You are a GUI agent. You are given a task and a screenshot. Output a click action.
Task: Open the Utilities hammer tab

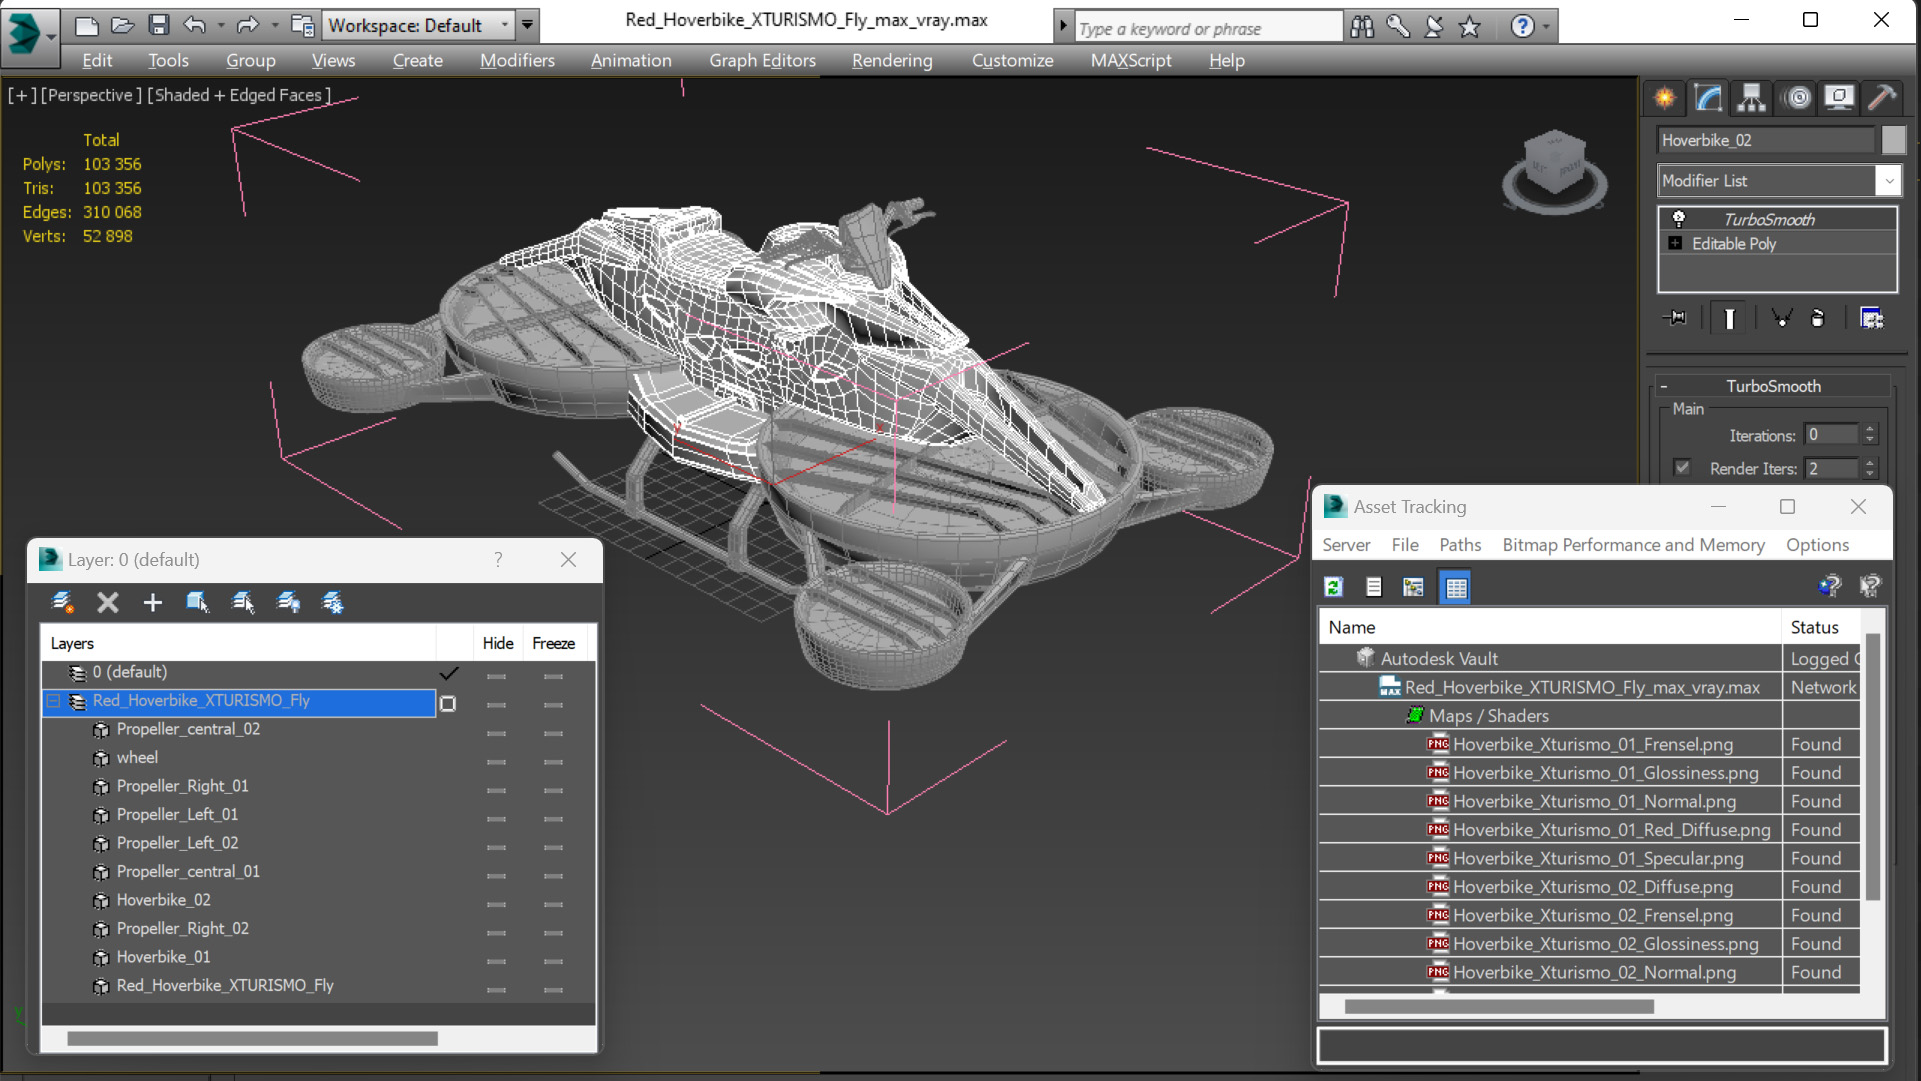(1882, 98)
